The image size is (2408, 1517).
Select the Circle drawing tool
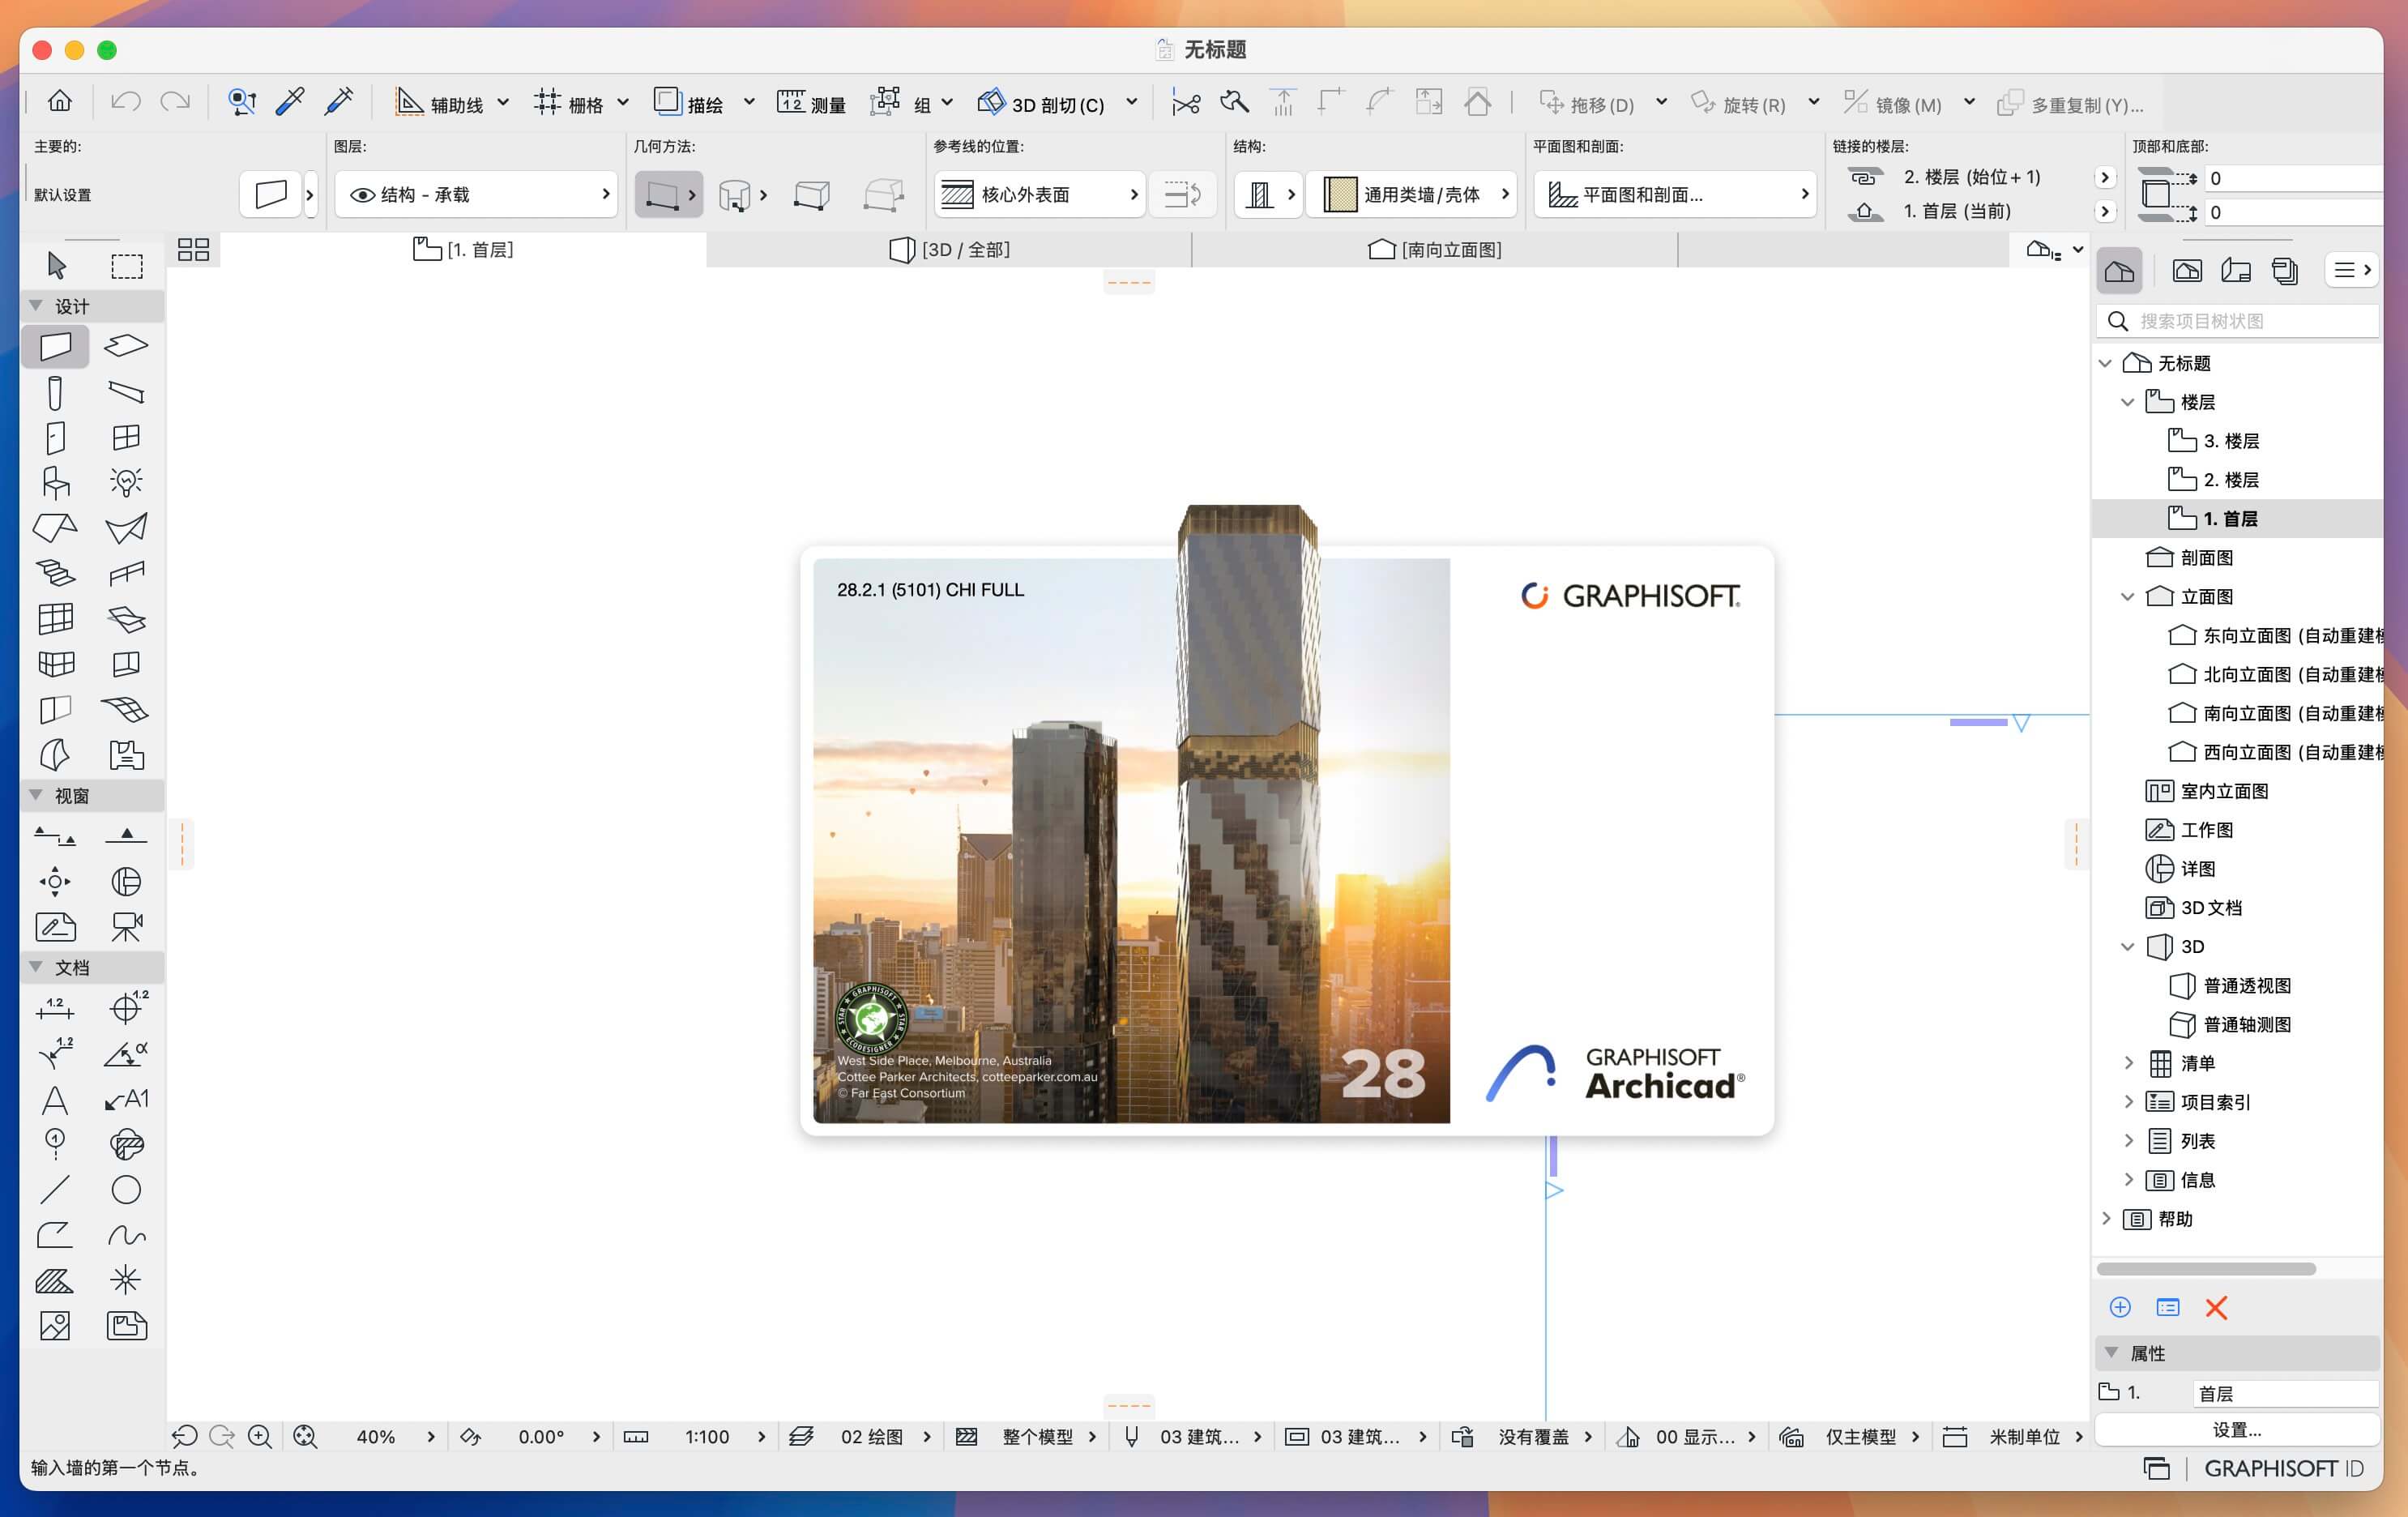(126, 1189)
